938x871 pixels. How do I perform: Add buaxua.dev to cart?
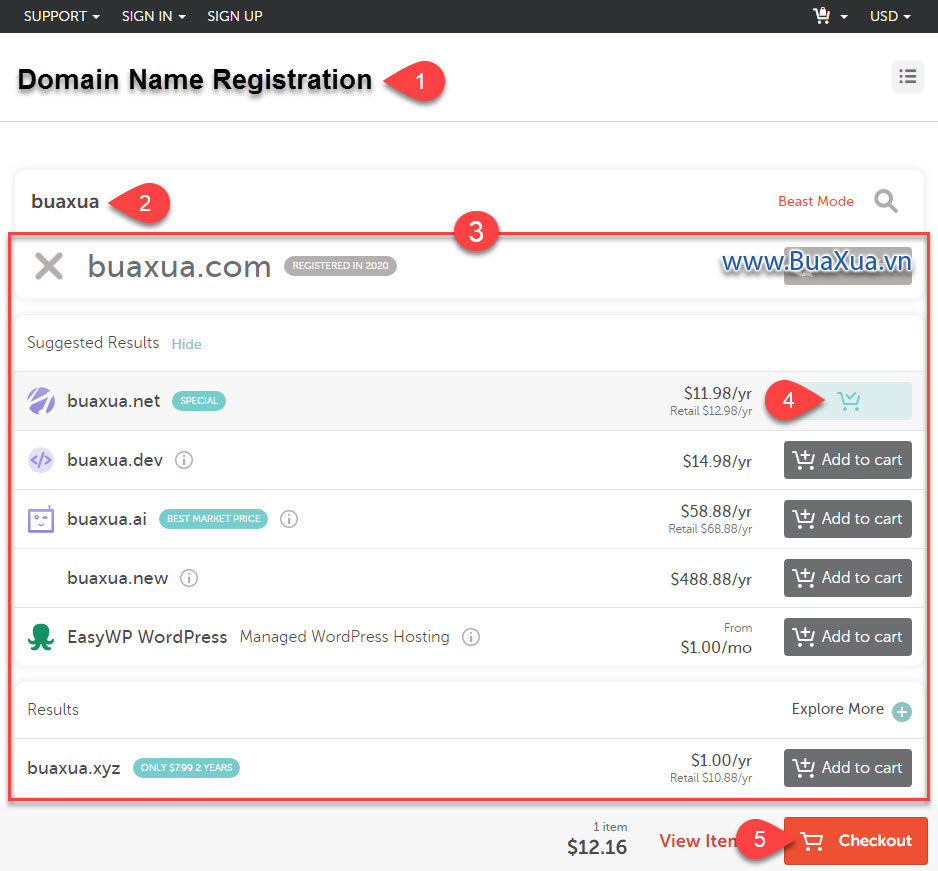[x=848, y=460]
